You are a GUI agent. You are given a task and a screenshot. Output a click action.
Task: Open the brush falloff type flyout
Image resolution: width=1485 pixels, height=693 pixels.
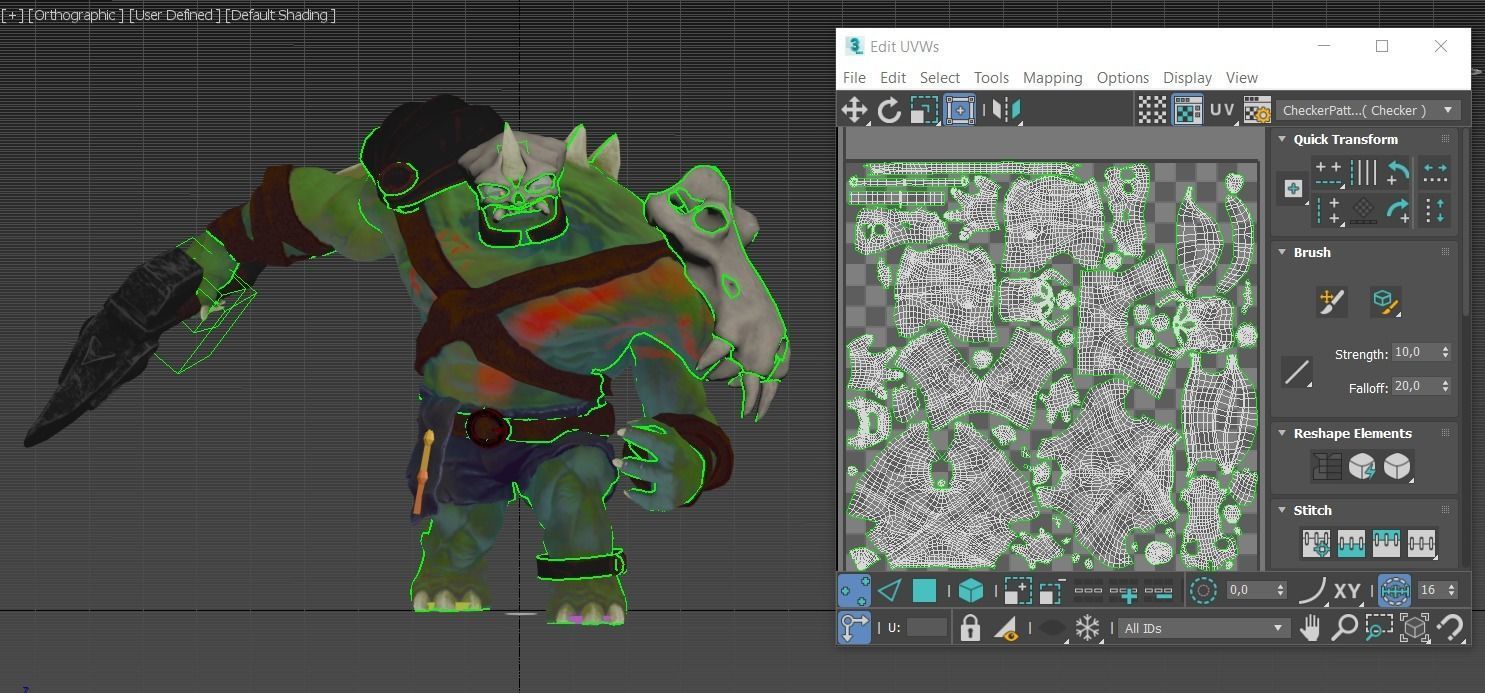(x=1297, y=373)
